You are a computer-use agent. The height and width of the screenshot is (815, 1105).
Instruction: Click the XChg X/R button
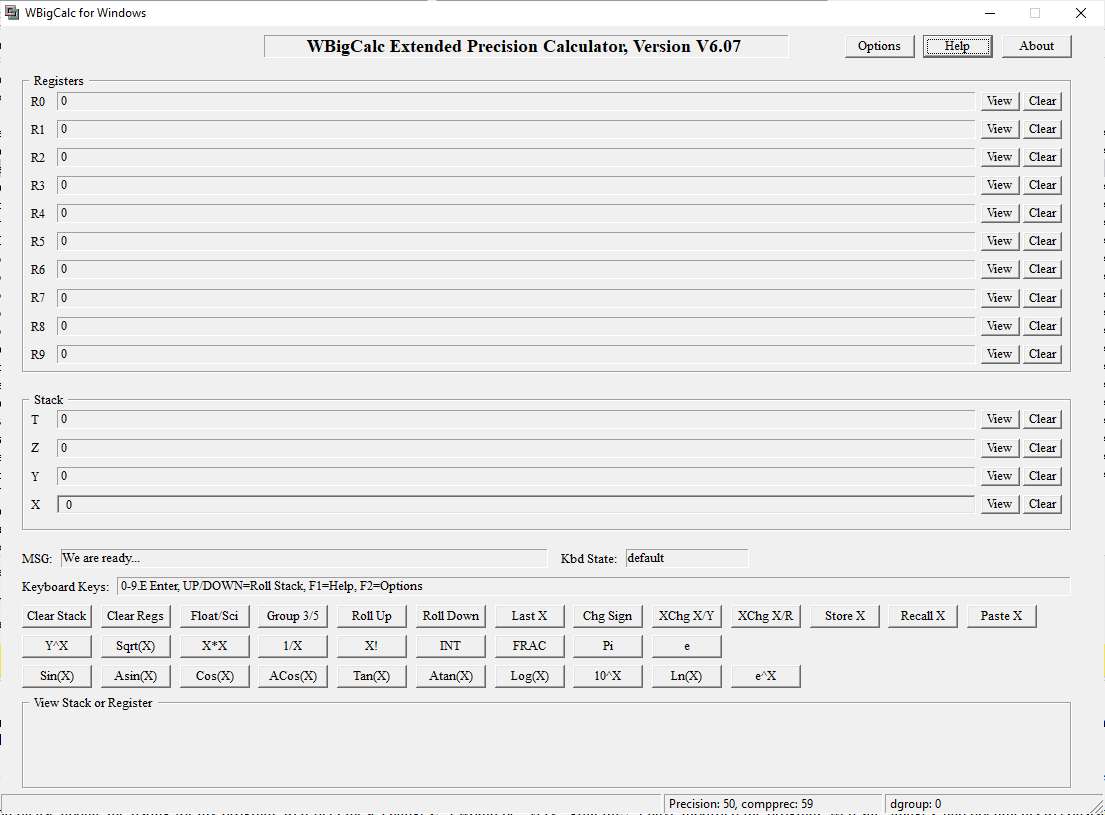coord(765,616)
